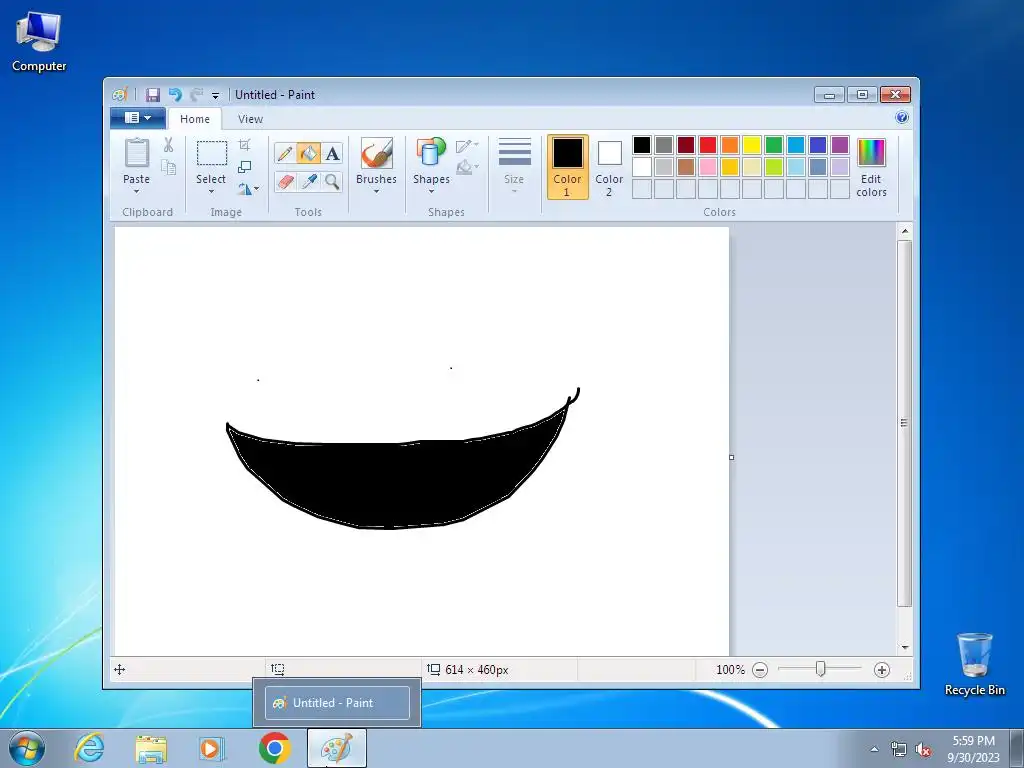Select Color 2 background box
Viewport: 1024px width, 768px height.
click(609, 167)
